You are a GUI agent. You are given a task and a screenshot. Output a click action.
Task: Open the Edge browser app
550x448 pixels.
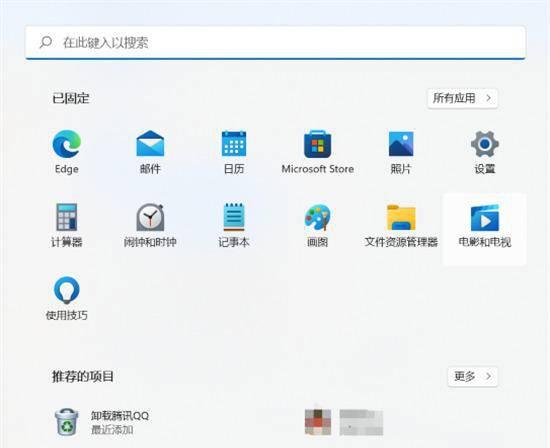point(67,152)
